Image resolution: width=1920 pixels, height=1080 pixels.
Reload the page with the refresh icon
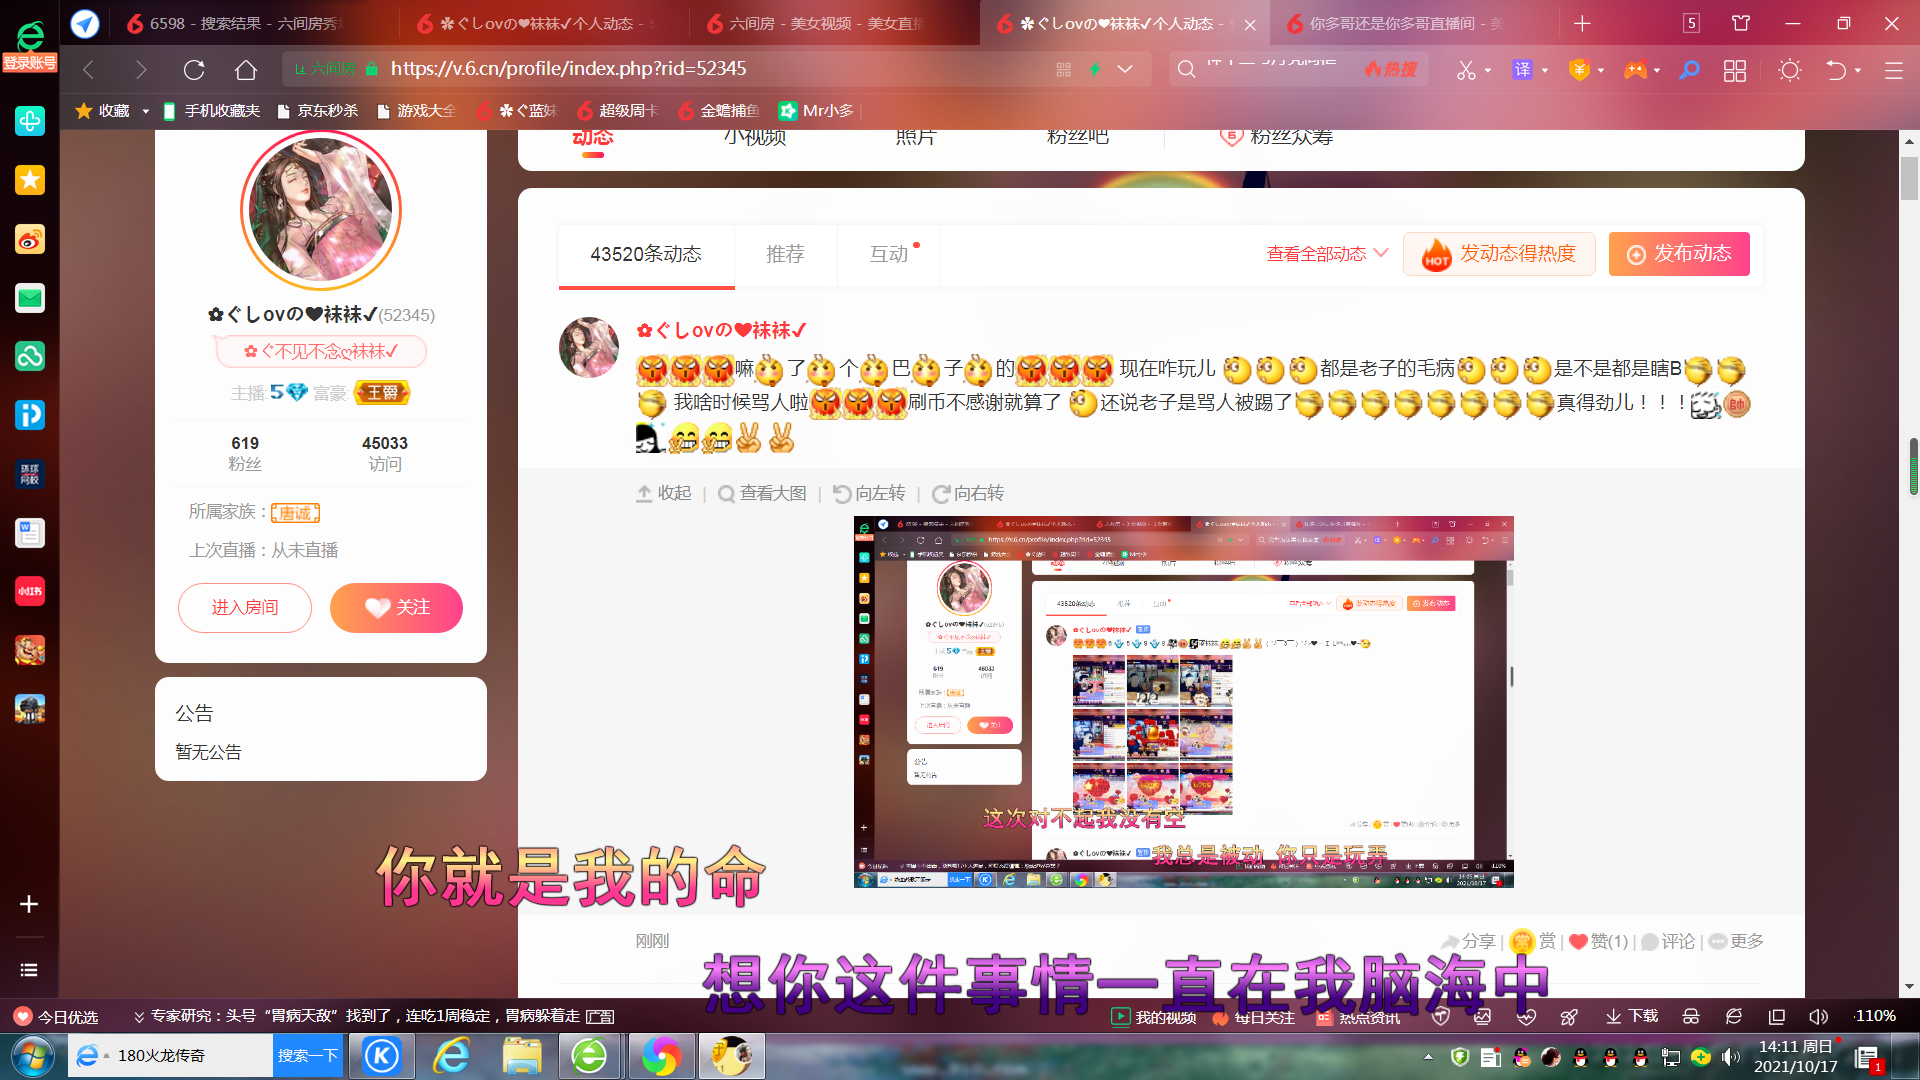coord(194,69)
